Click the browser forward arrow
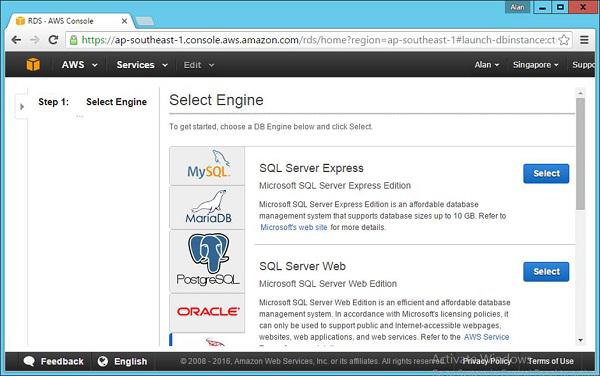Screen dimensions: 600x376 (35, 40)
